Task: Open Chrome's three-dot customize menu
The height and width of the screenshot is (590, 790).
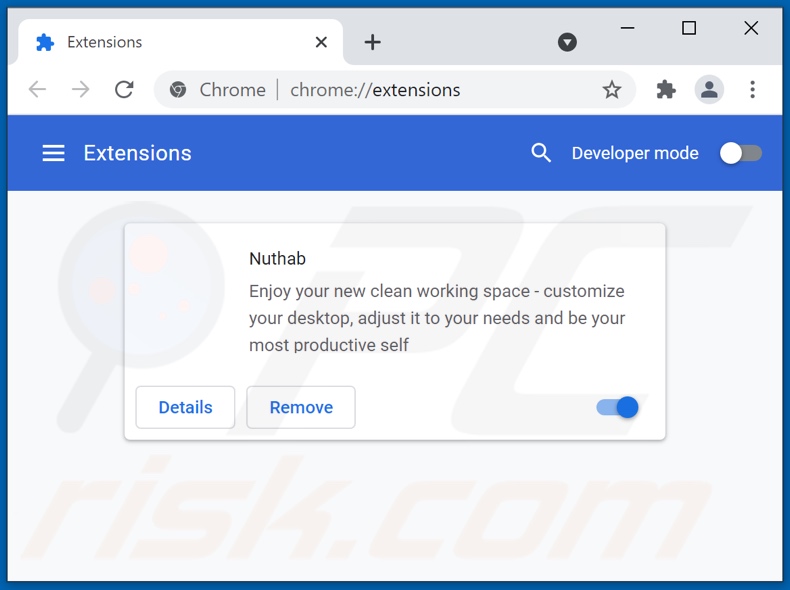Action: (x=752, y=90)
